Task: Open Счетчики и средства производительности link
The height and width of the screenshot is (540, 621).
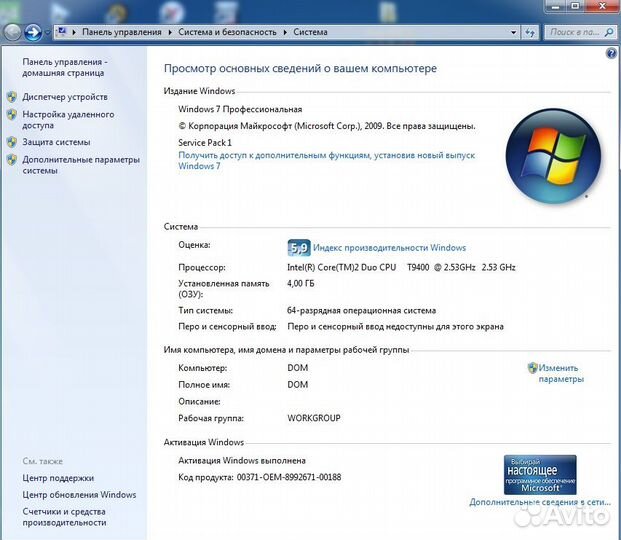Action: point(64,517)
